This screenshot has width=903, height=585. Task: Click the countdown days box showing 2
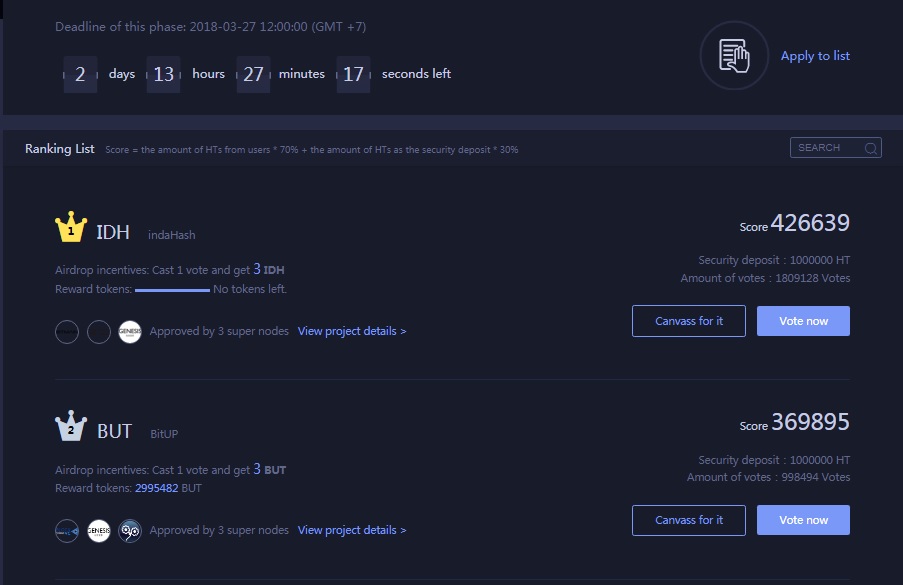point(80,74)
